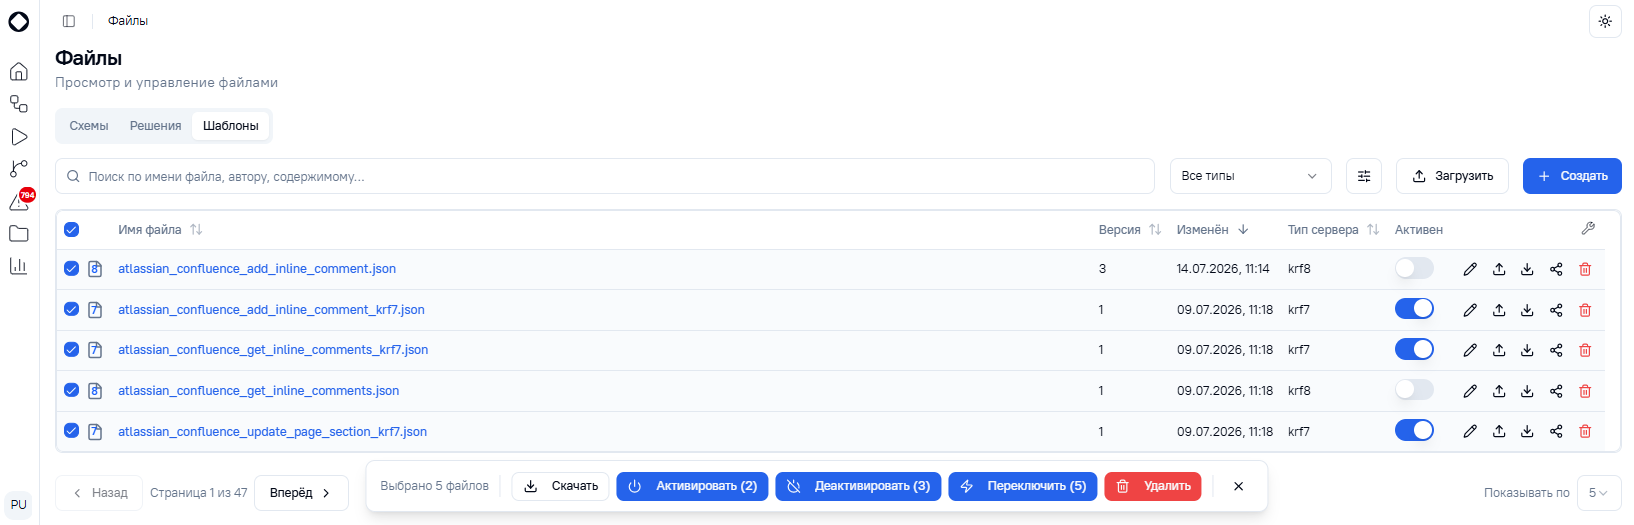1634x525 pixels.
Task: Disable the active toggle for atlassian_confluence_add_inline_comment_krf7.json
Action: coord(1414,309)
